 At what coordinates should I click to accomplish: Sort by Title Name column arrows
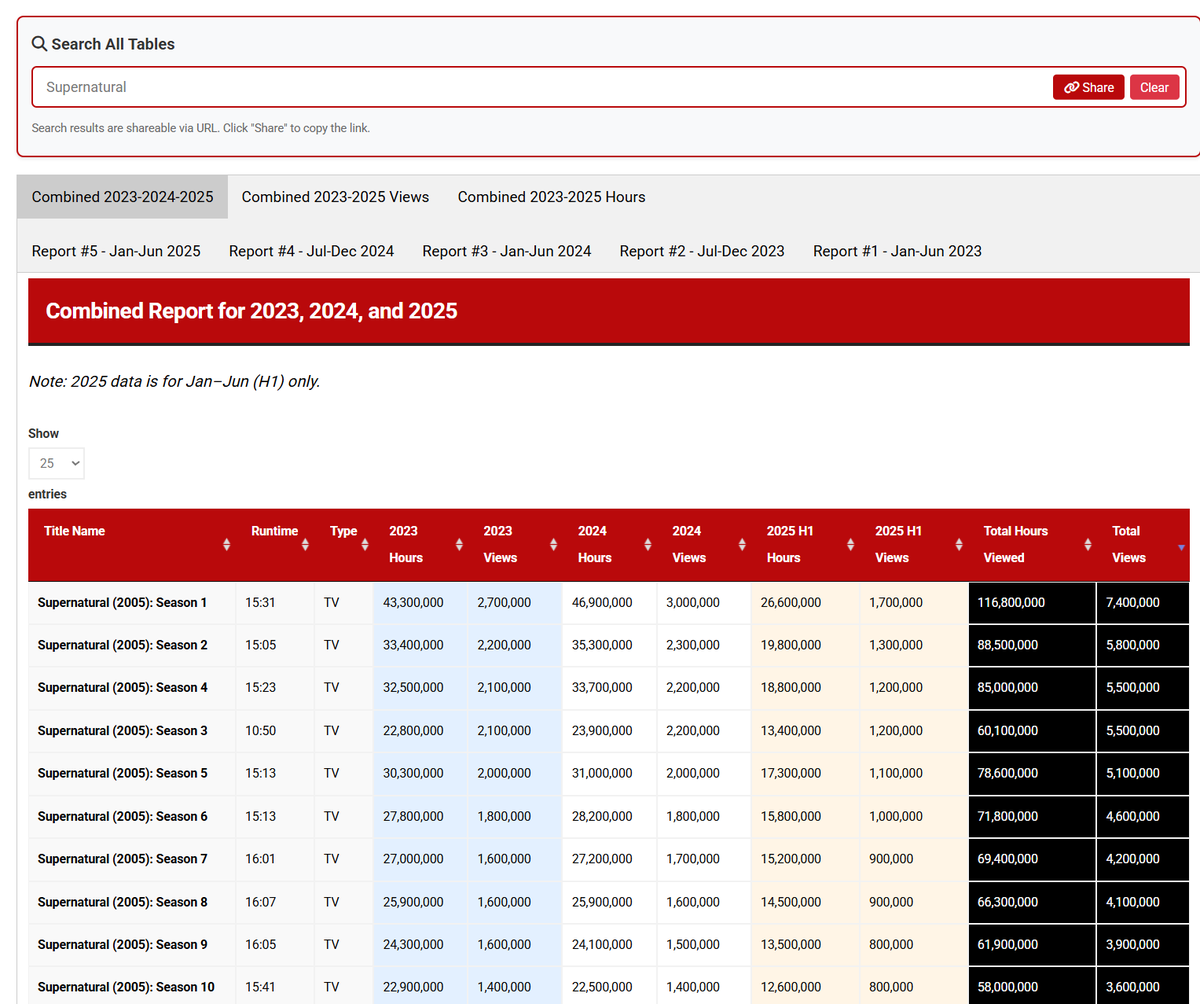click(x=227, y=545)
